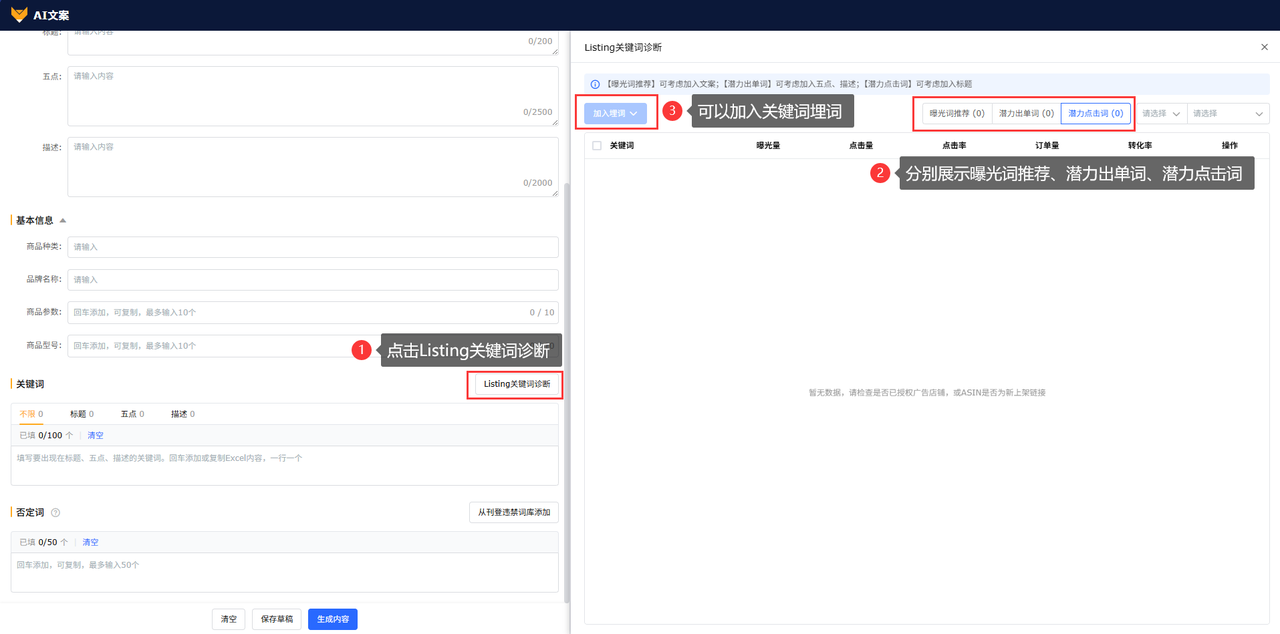Open the second wider 请选择 dropdown
Image resolution: width=1280 pixels, height=634 pixels.
(1228, 114)
